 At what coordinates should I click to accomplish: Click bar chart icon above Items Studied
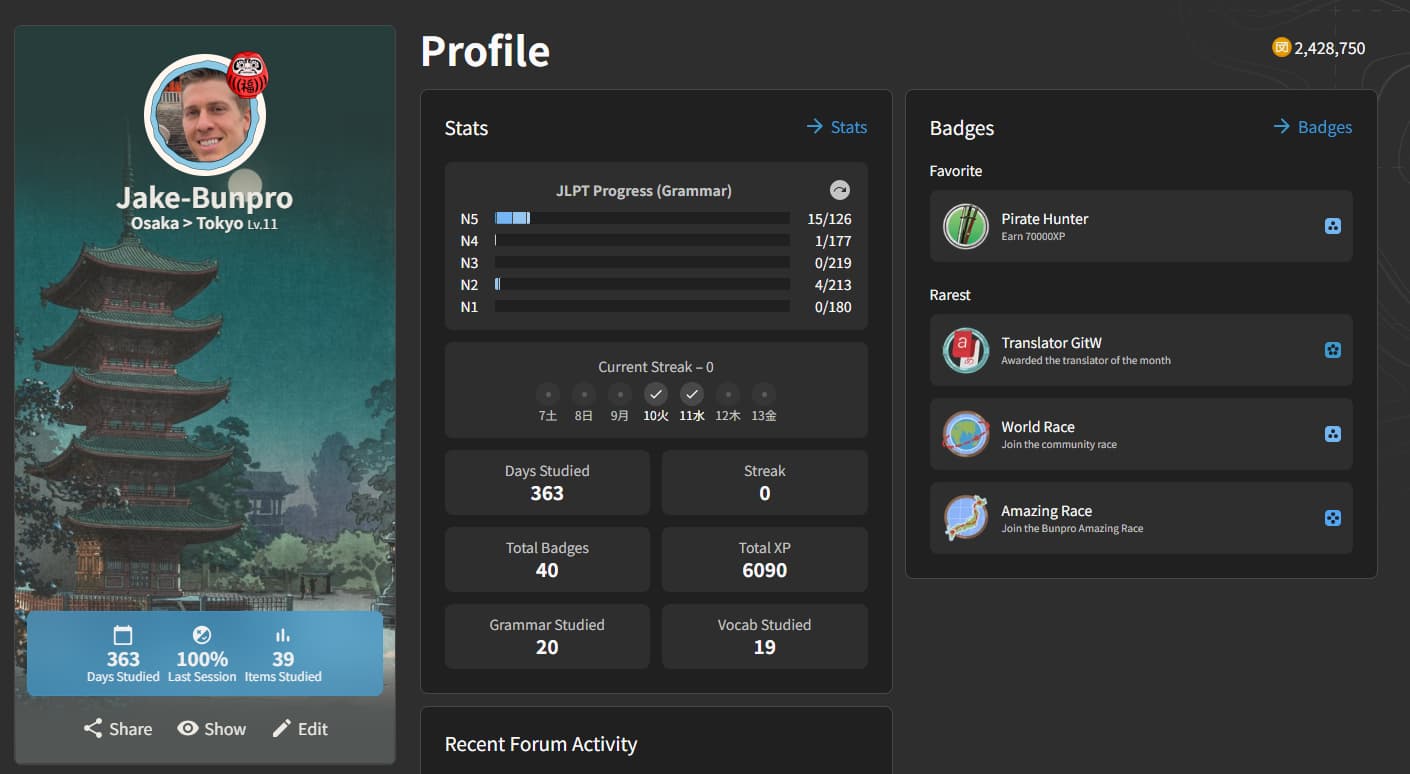[x=283, y=635]
